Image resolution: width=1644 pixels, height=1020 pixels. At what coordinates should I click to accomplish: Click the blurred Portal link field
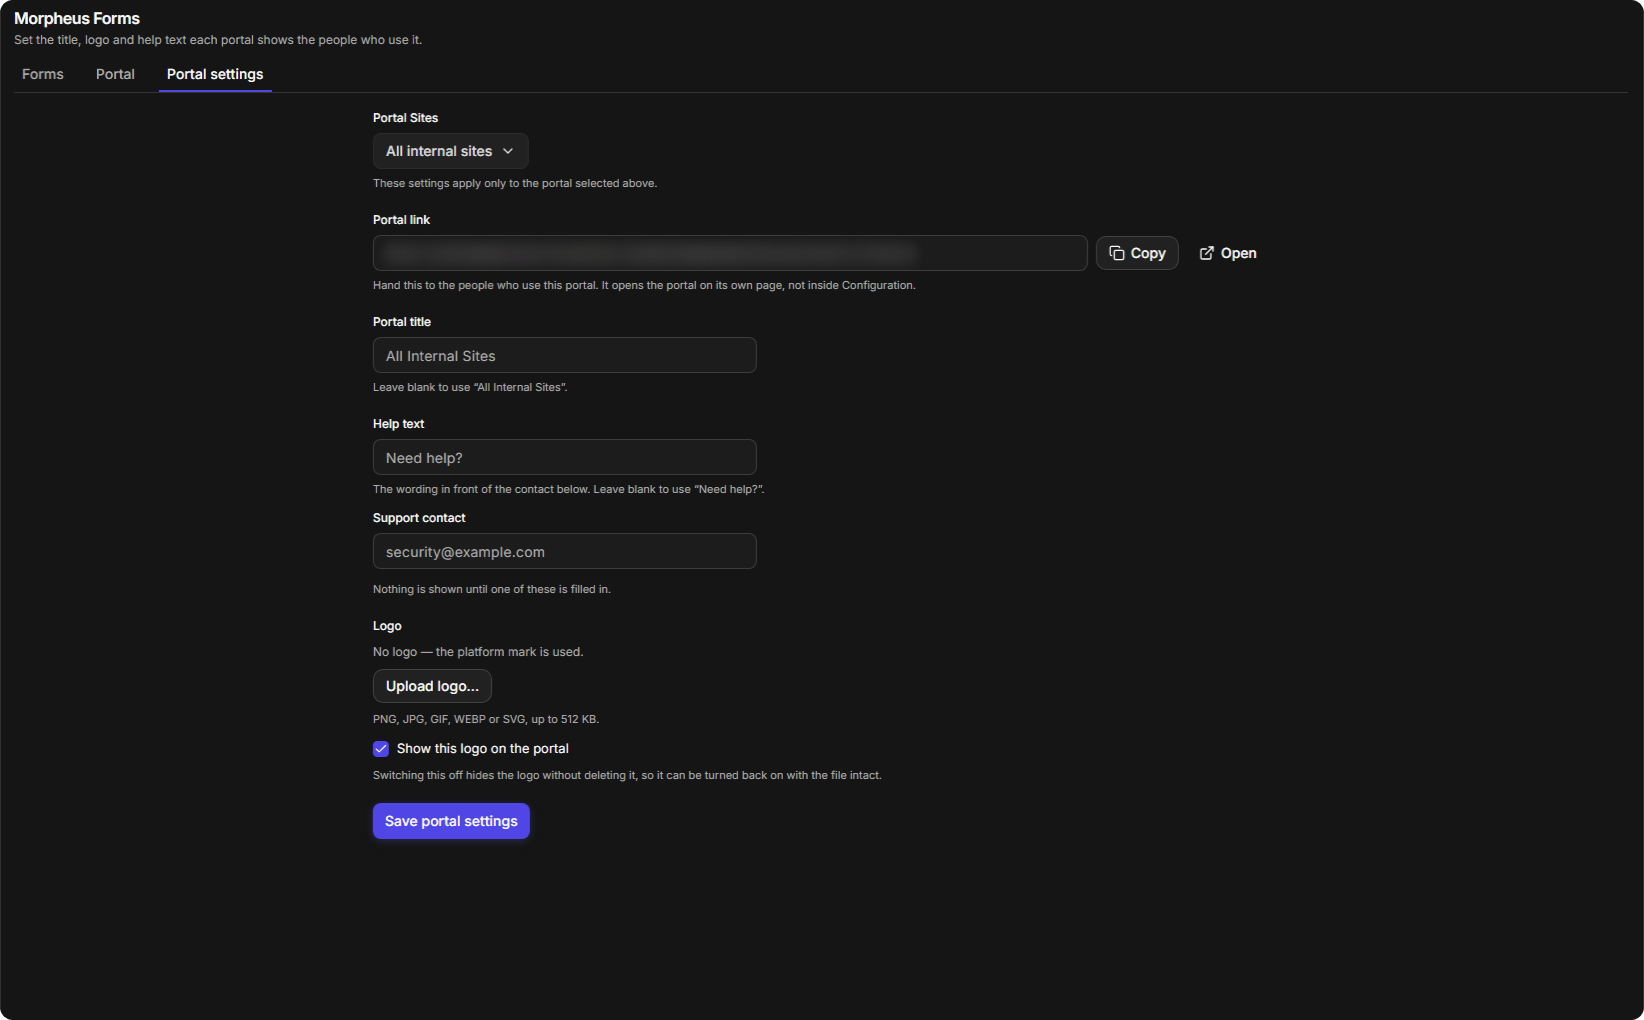click(x=730, y=253)
